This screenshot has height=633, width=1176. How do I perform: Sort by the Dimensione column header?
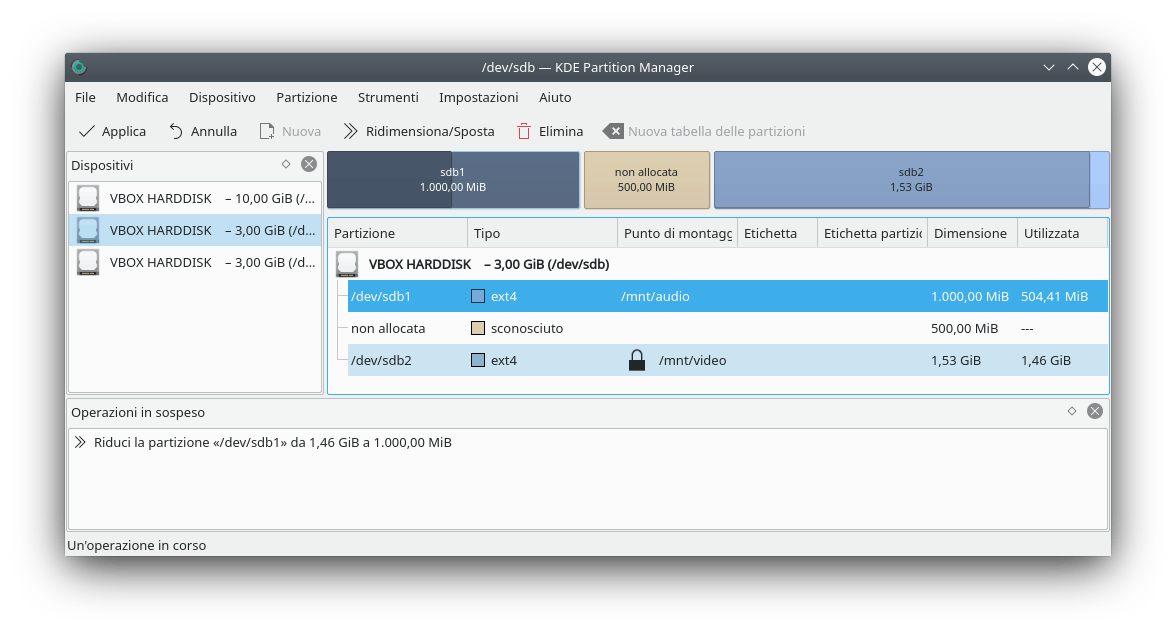970,233
